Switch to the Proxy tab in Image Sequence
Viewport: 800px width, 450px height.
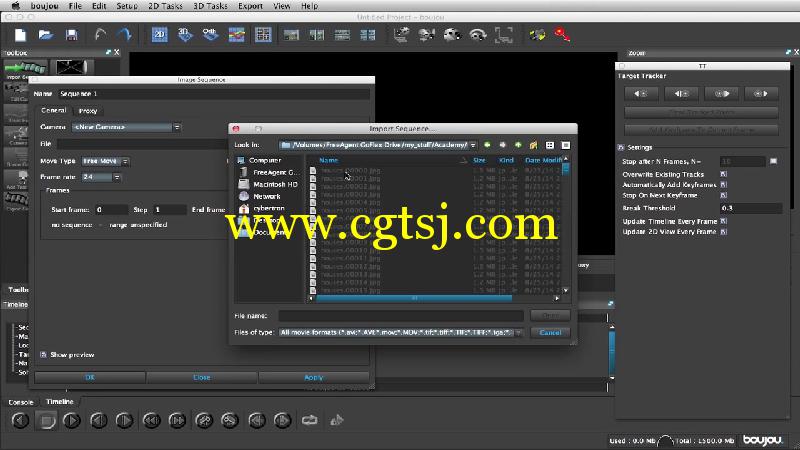tap(88, 111)
